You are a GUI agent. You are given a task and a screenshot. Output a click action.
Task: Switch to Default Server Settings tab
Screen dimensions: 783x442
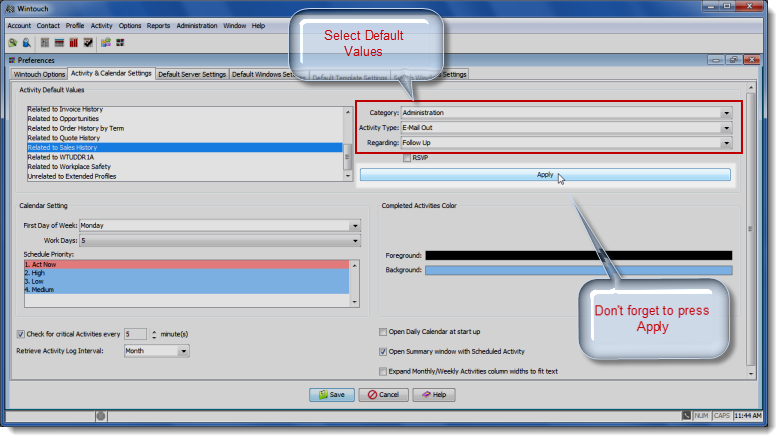(192, 74)
